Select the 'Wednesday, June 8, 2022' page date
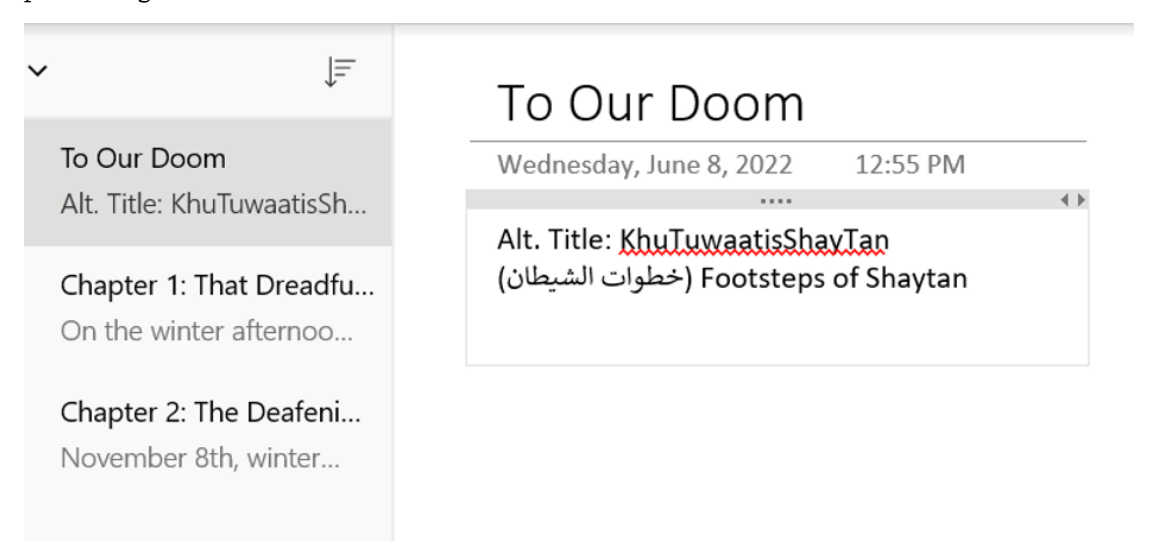Viewport: 1170px width, 556px height. click(x=645, y=165)
